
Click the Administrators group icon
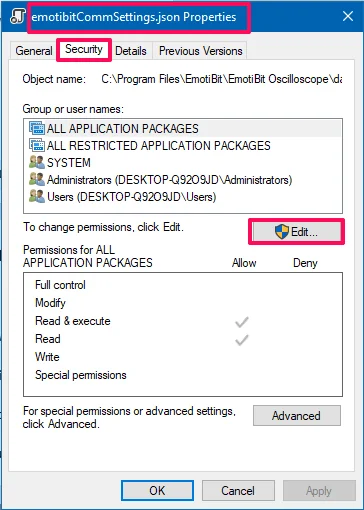click(x=37, y=180)
